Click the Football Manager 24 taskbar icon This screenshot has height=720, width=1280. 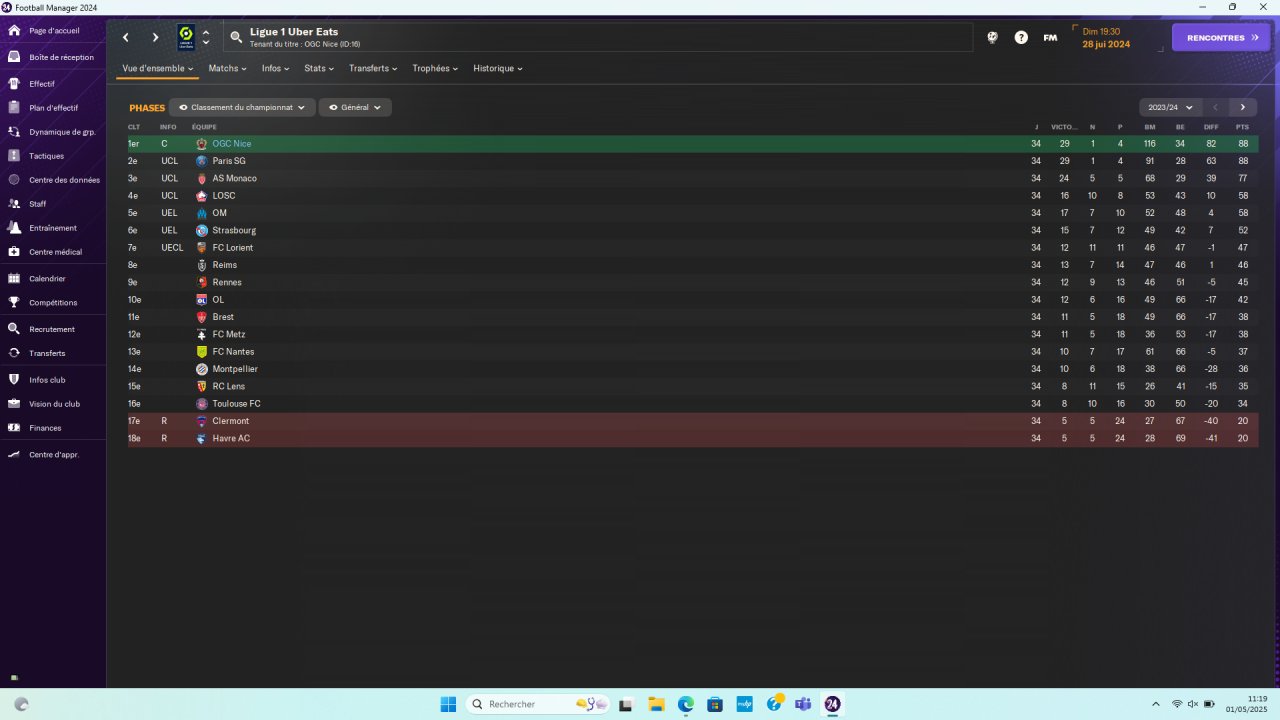[x=832, y=704]
